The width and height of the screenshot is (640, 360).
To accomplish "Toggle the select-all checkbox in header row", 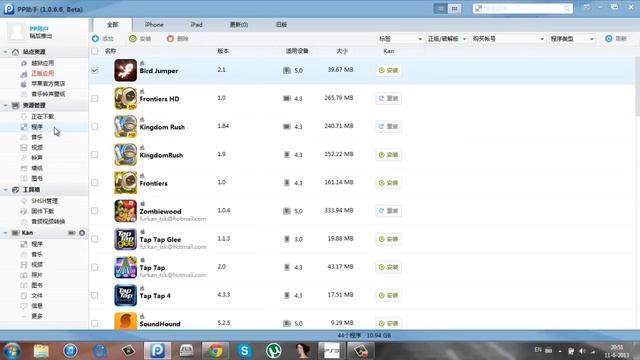I will 95,51.
